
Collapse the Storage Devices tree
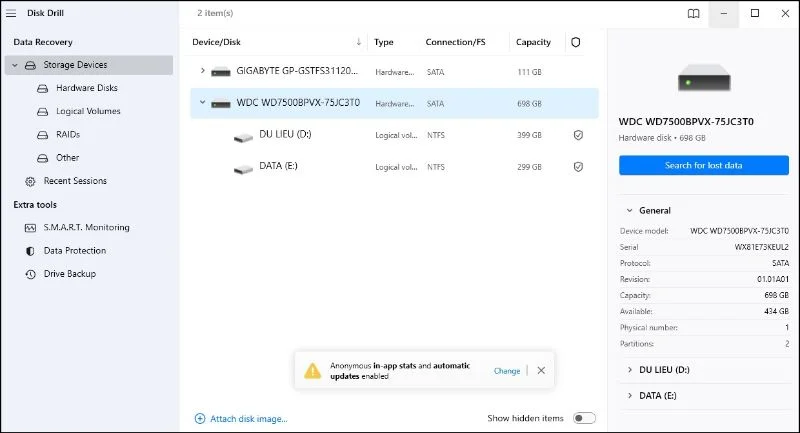coord(15,65)
